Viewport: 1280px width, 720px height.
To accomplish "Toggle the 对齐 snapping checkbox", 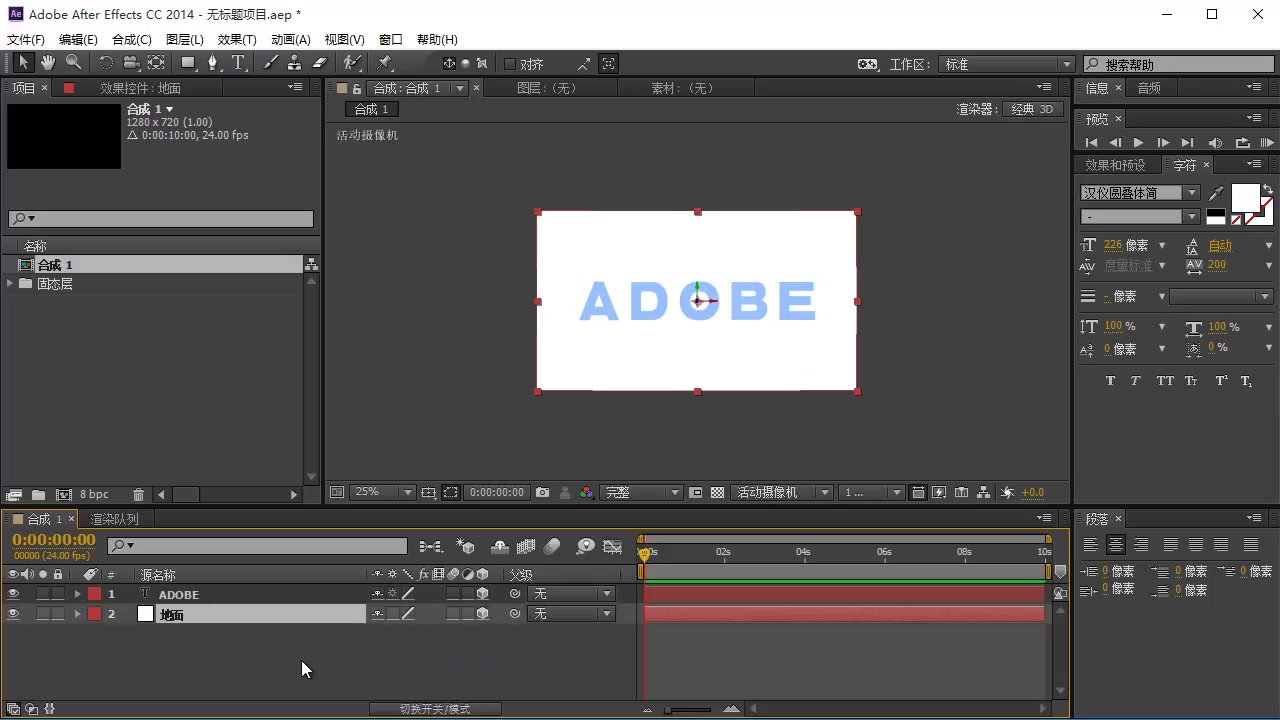I will pyautogui.click(x=510, y=64).
